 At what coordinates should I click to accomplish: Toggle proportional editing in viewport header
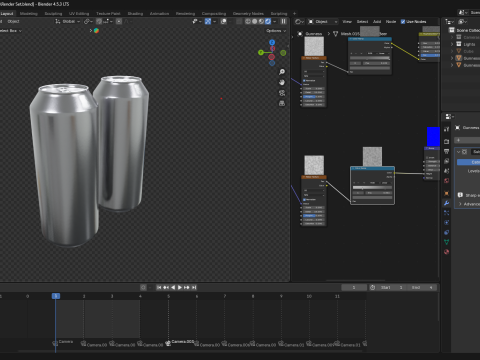pyautogui.click(x=119, y=21)
